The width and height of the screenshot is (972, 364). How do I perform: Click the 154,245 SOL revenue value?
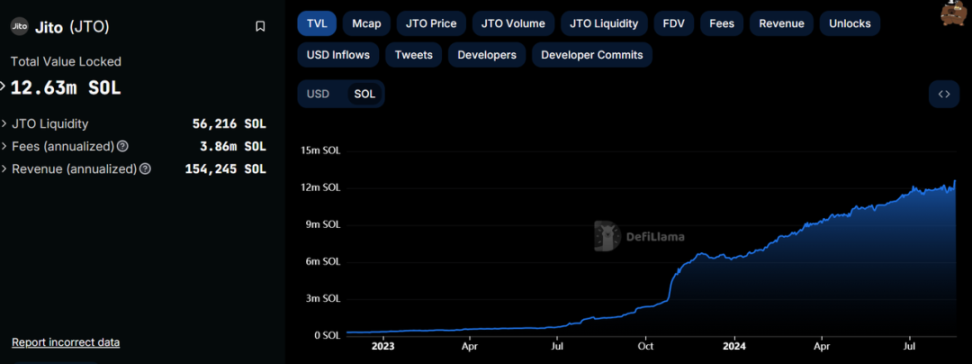226,169
